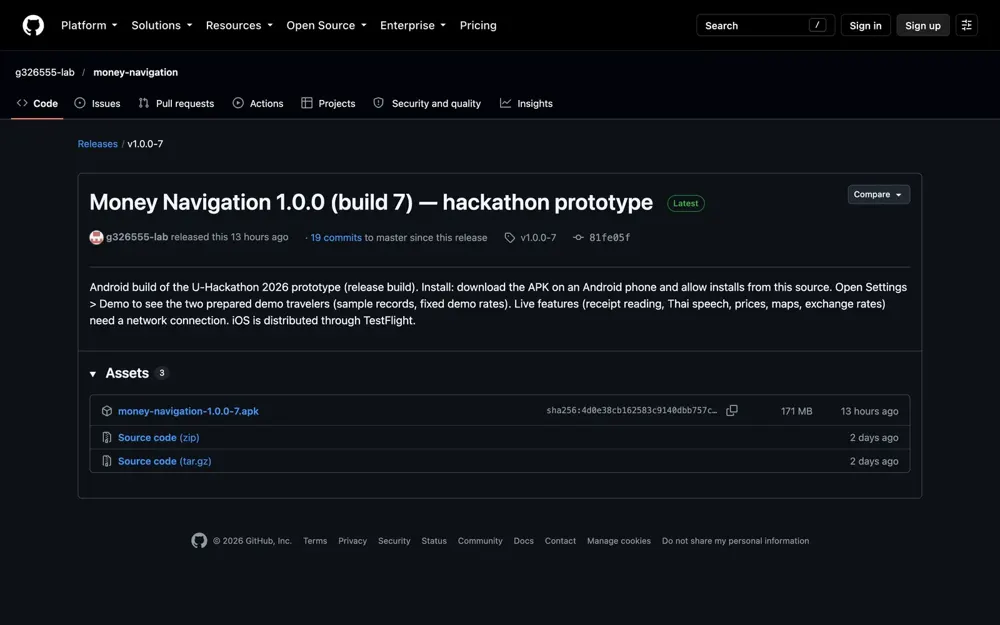
Task: Click the tag icon beside v1.0.0-7
Action: point(510,237)
